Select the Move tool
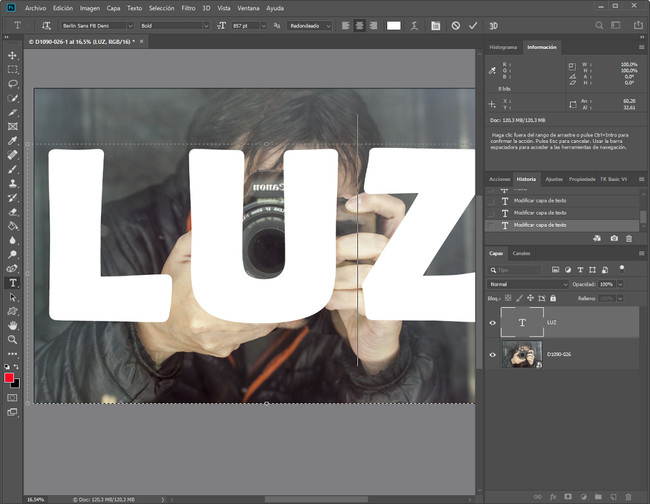 (x=12, y=56)
